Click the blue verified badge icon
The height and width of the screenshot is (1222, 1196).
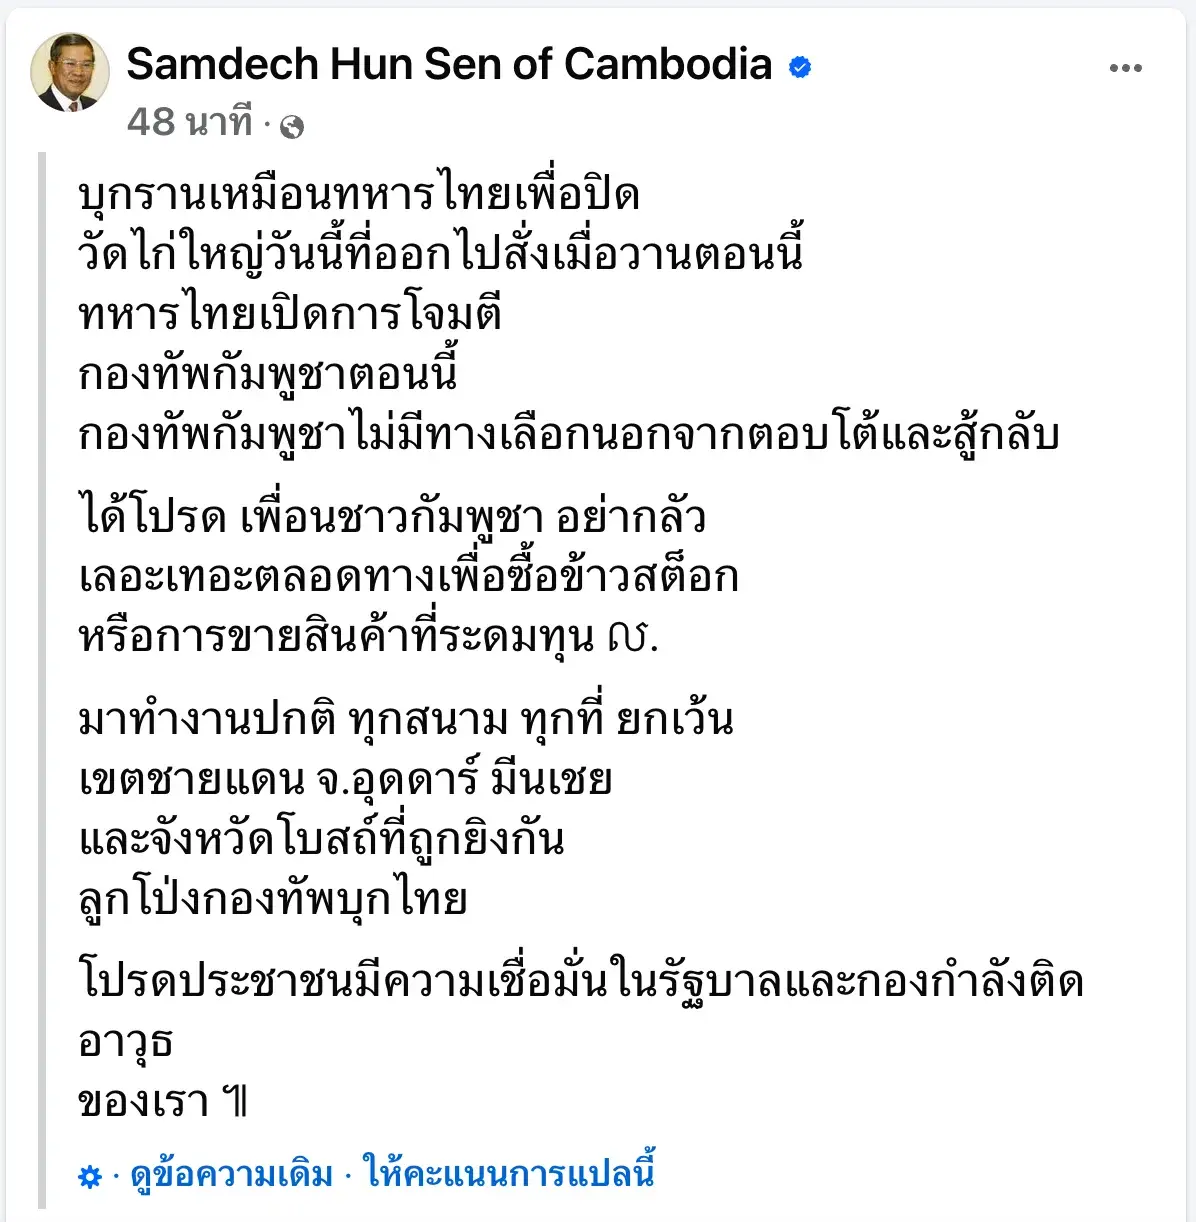coord(800,67)
